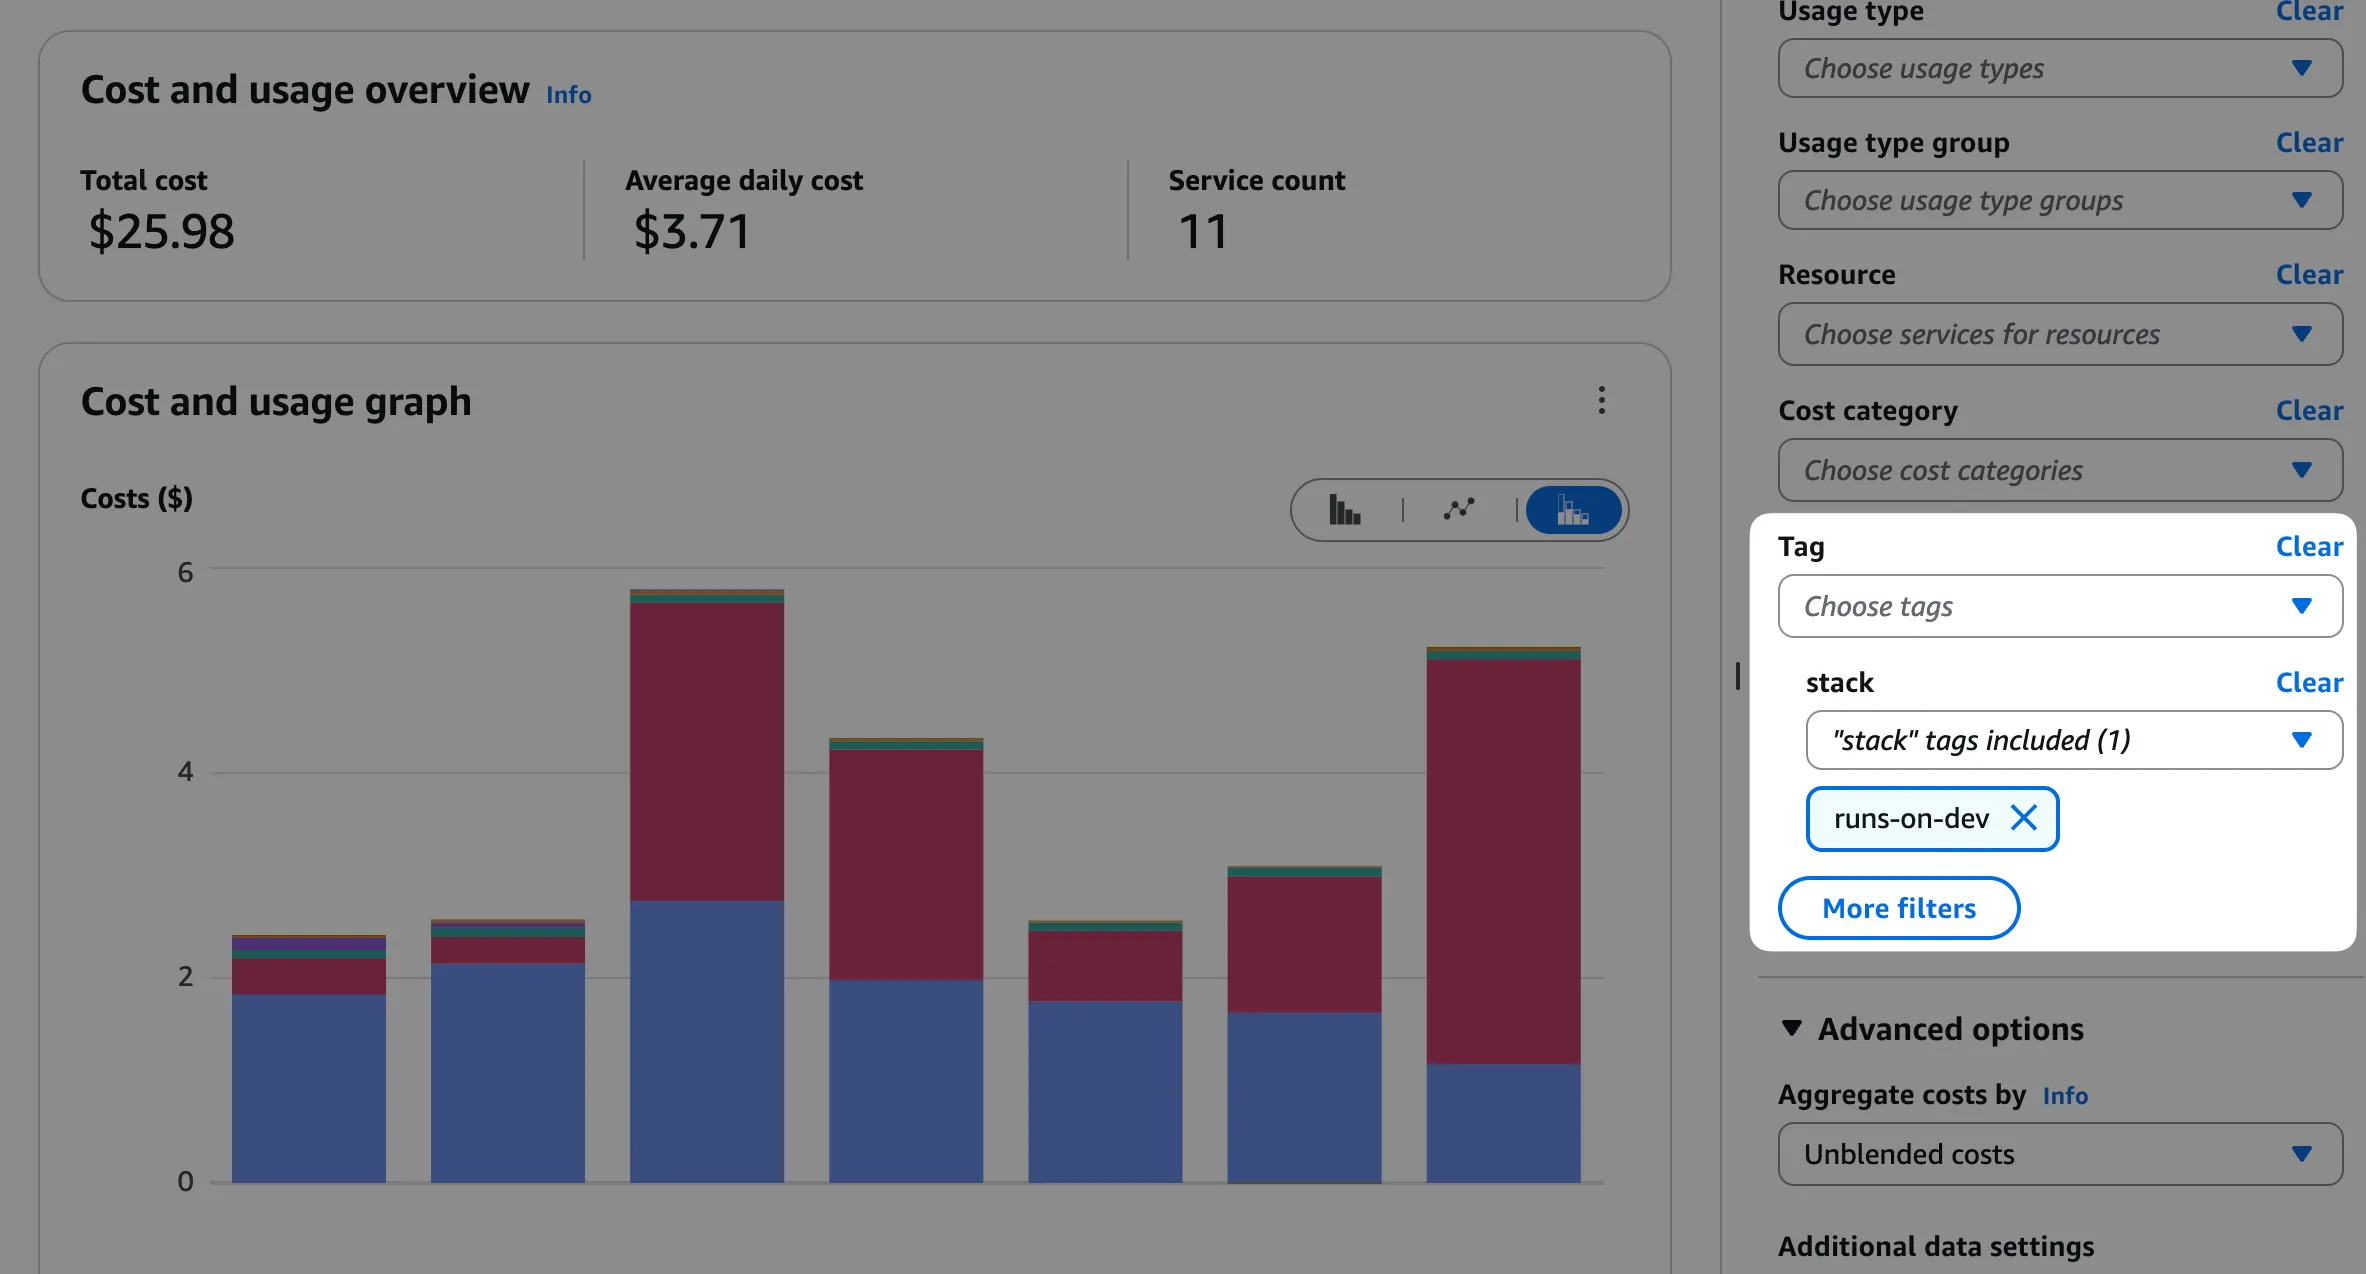Open the Choose usage types dropdown

[2059, 68]
